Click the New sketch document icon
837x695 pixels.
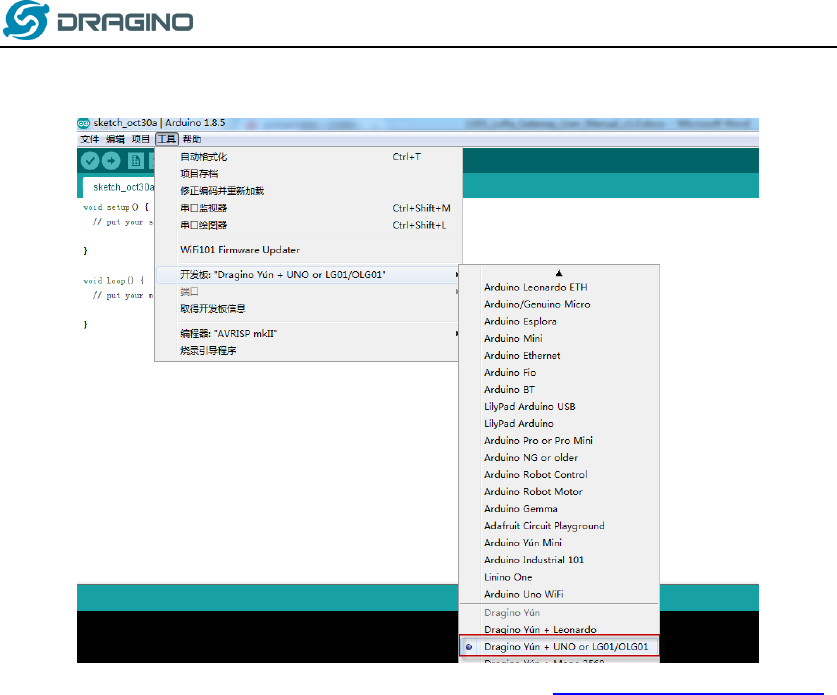click(x=136, y=161)
